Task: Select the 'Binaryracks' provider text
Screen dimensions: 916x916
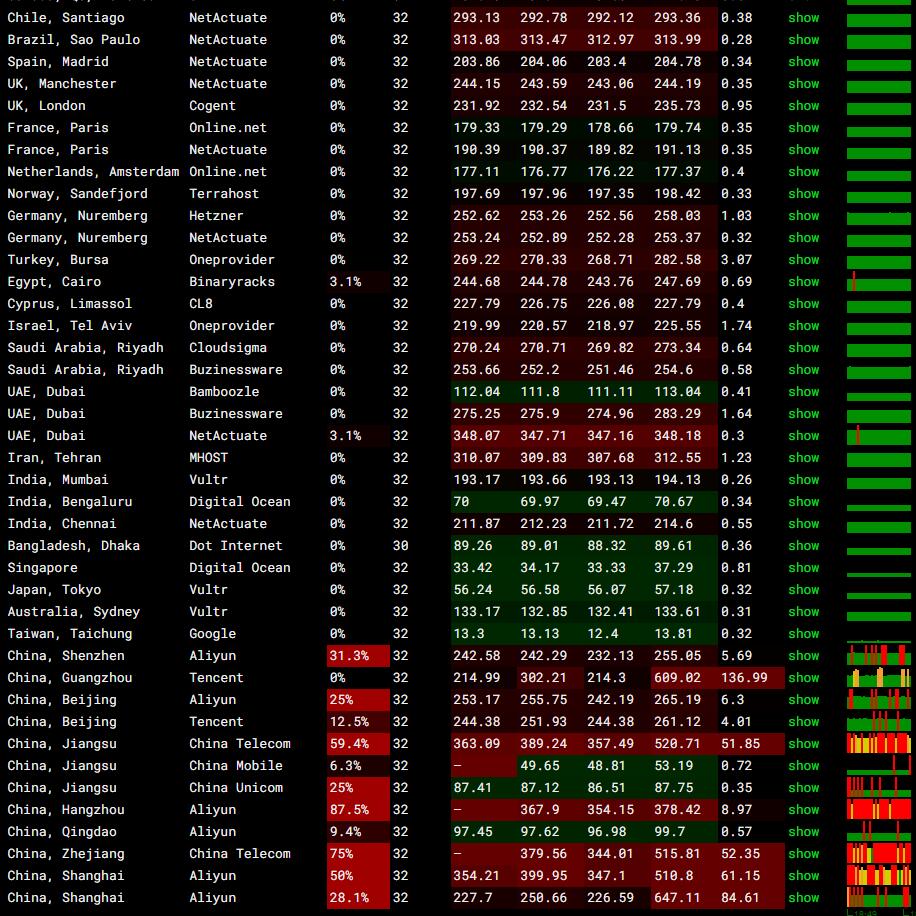Action: 231,282
